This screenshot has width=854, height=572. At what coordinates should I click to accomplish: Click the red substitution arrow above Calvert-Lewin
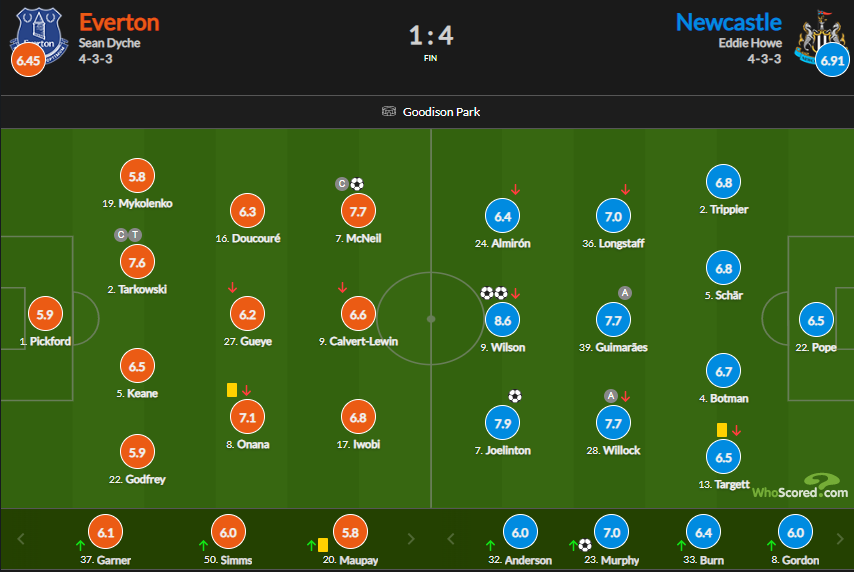[x=343, y=288]
